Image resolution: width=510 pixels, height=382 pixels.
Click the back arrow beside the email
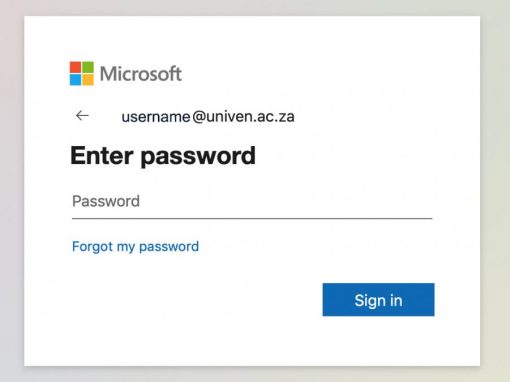[82, 116]
